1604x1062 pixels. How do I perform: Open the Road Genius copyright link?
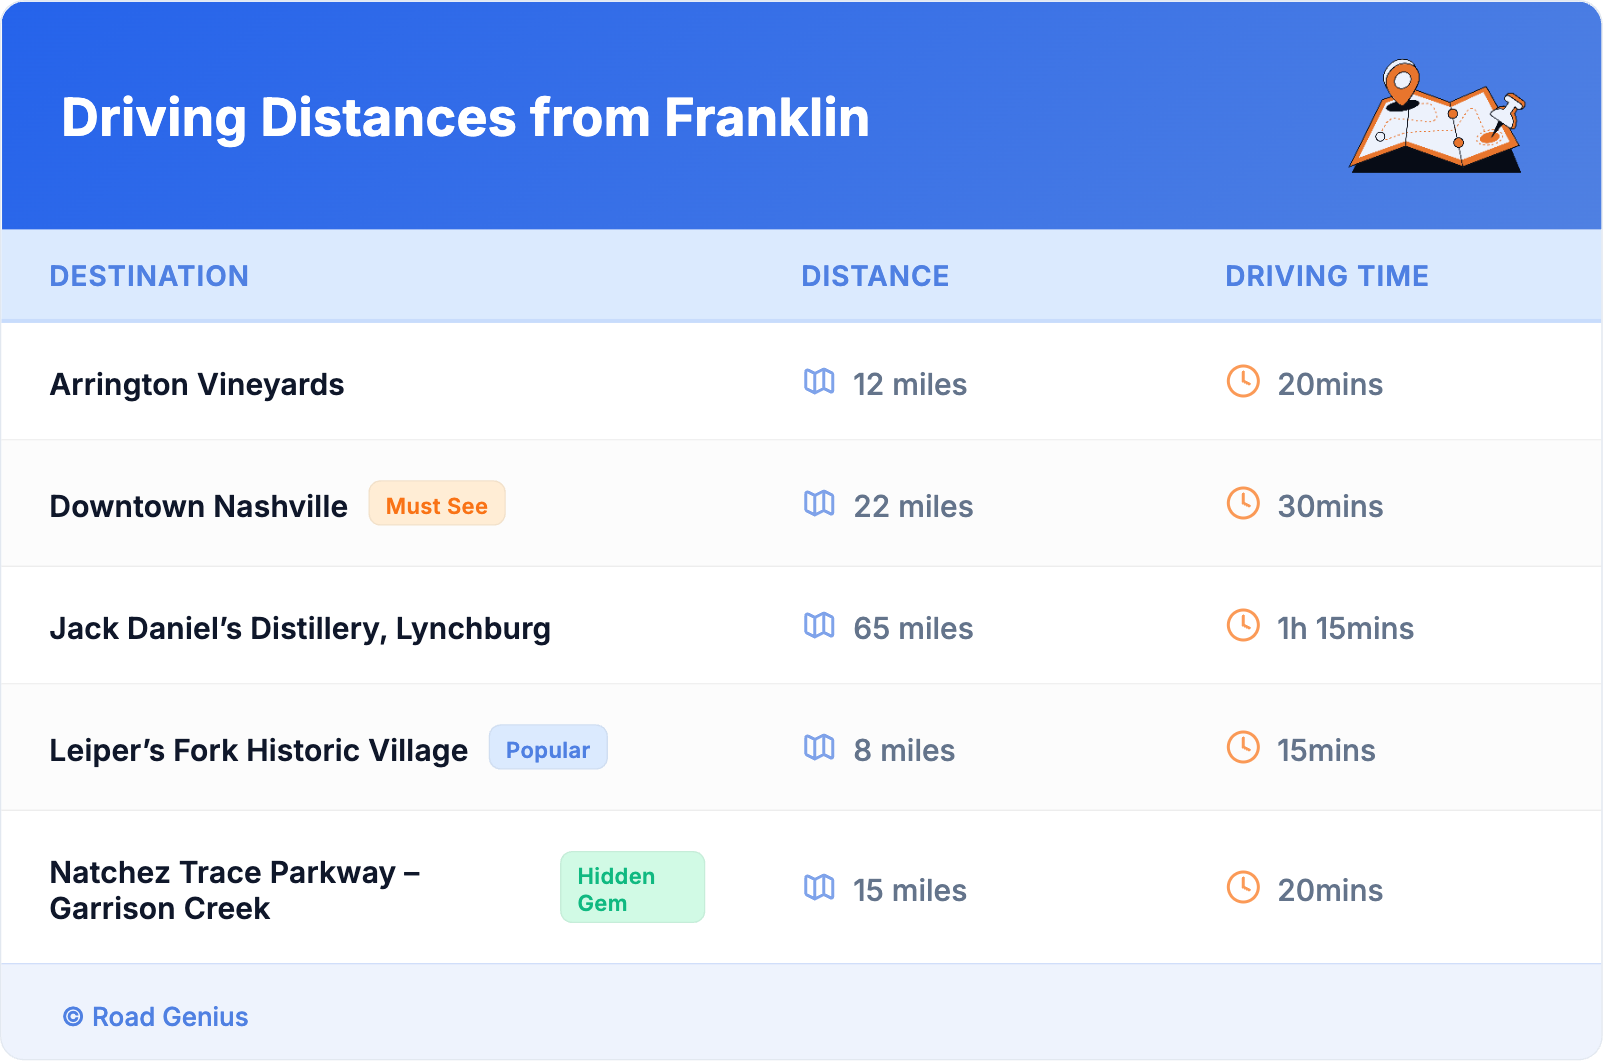[x=156, y=1017]
